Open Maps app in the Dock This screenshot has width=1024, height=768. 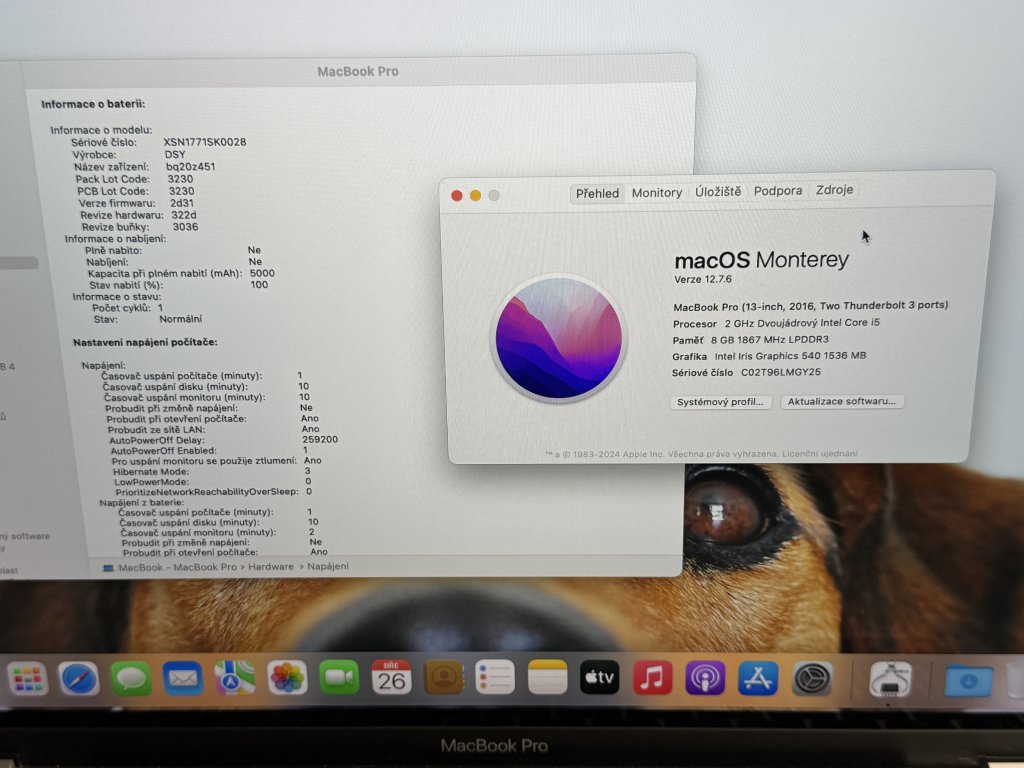(x=235, y=678)
